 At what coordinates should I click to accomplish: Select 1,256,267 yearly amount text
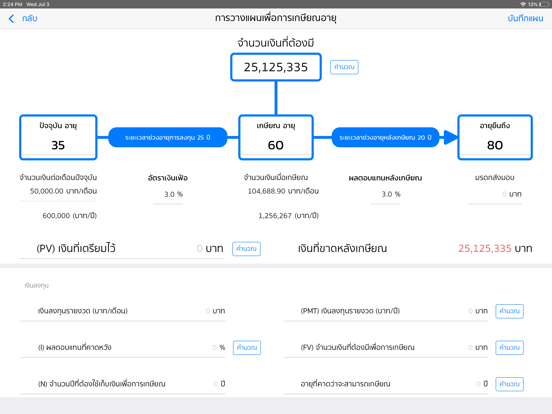click(x=288, y=215)
